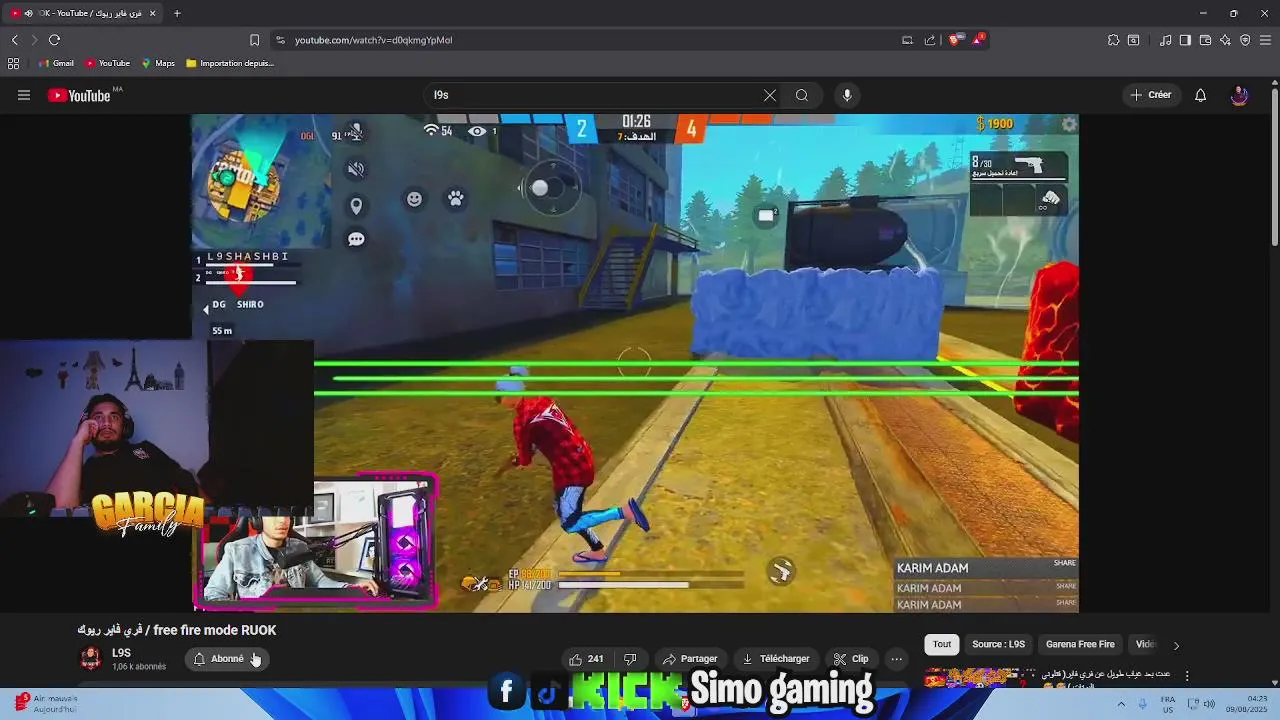Viewport: 1280px width, 720px height.
Task: Select the Source : L9S chip
Action: pos(998,645)
